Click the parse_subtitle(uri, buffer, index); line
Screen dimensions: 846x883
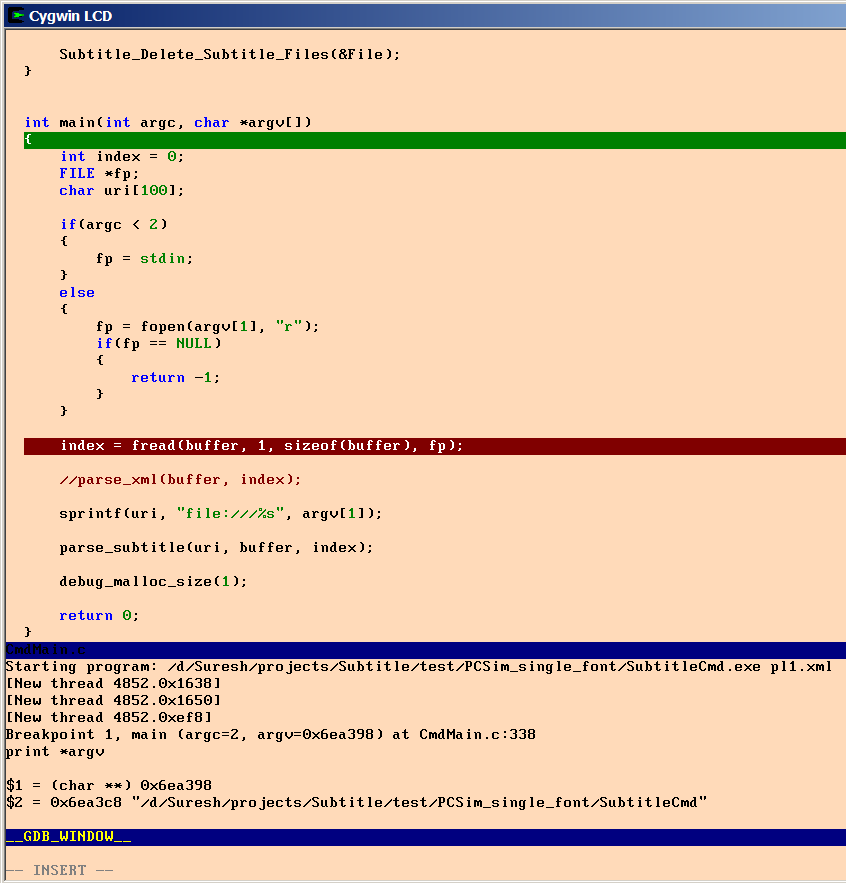tap(216, 547)
